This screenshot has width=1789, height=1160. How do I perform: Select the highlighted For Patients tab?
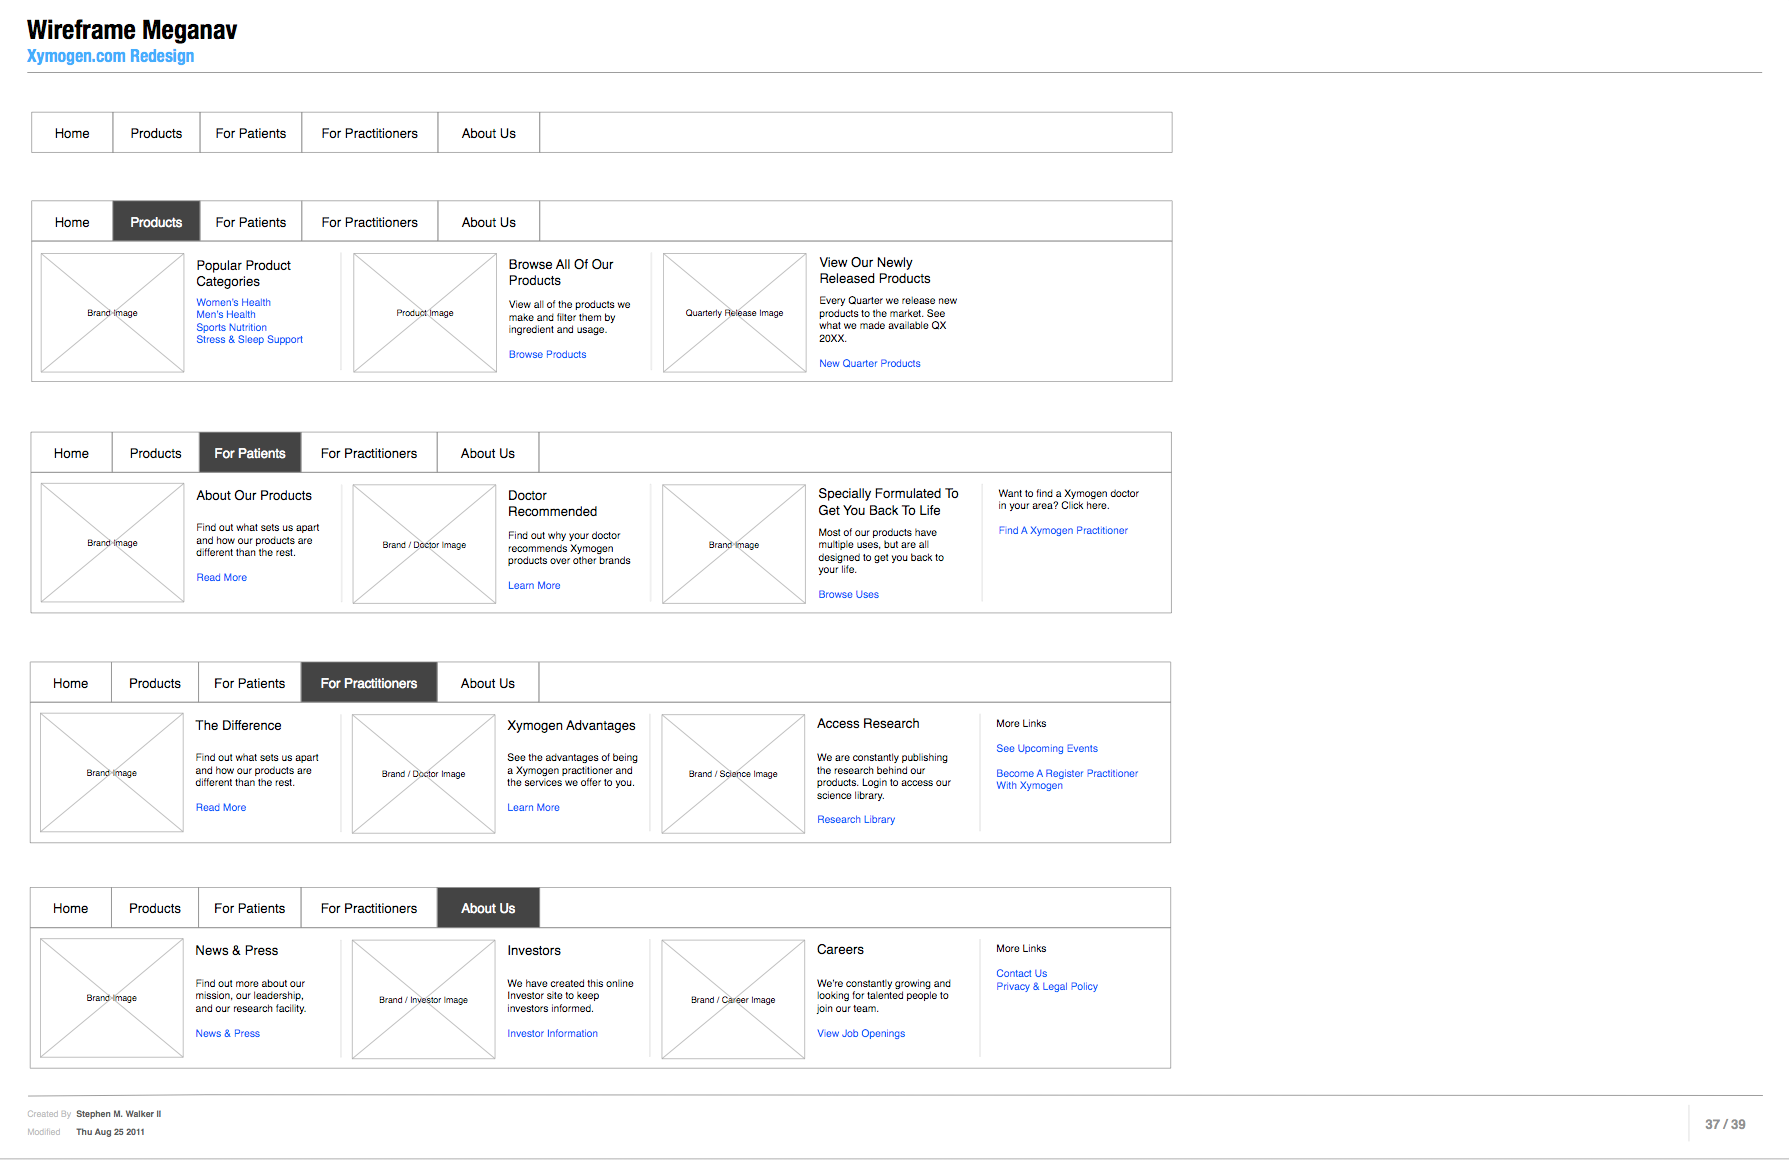pos(250,453)
